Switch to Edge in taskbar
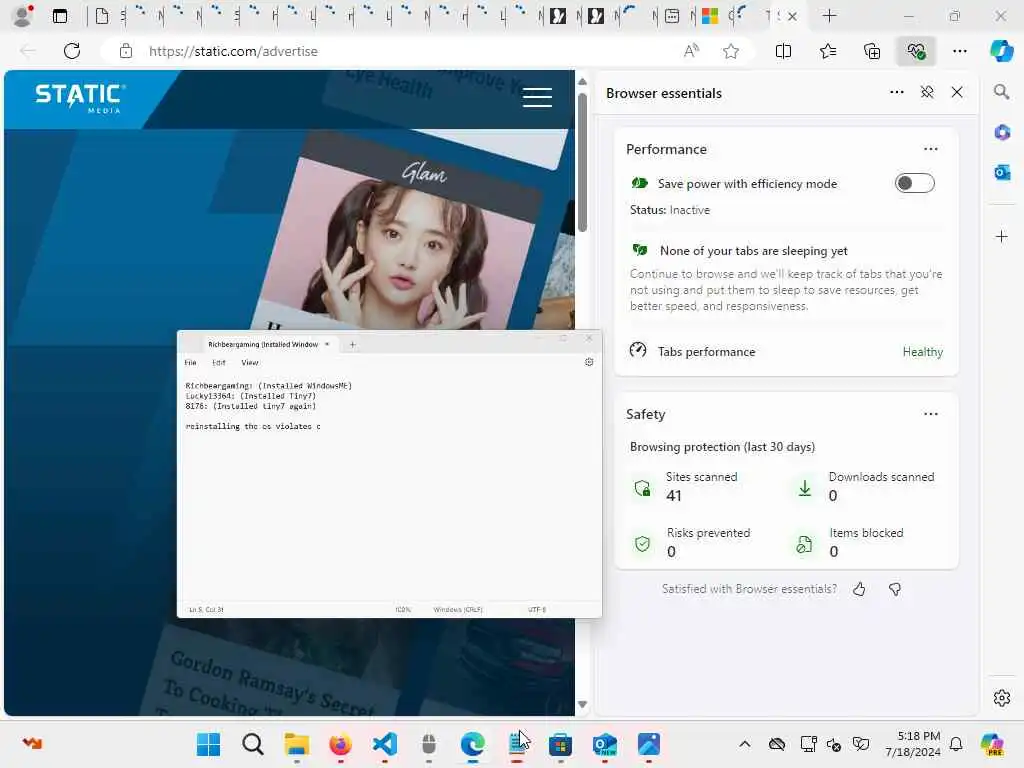 point(473,744)
